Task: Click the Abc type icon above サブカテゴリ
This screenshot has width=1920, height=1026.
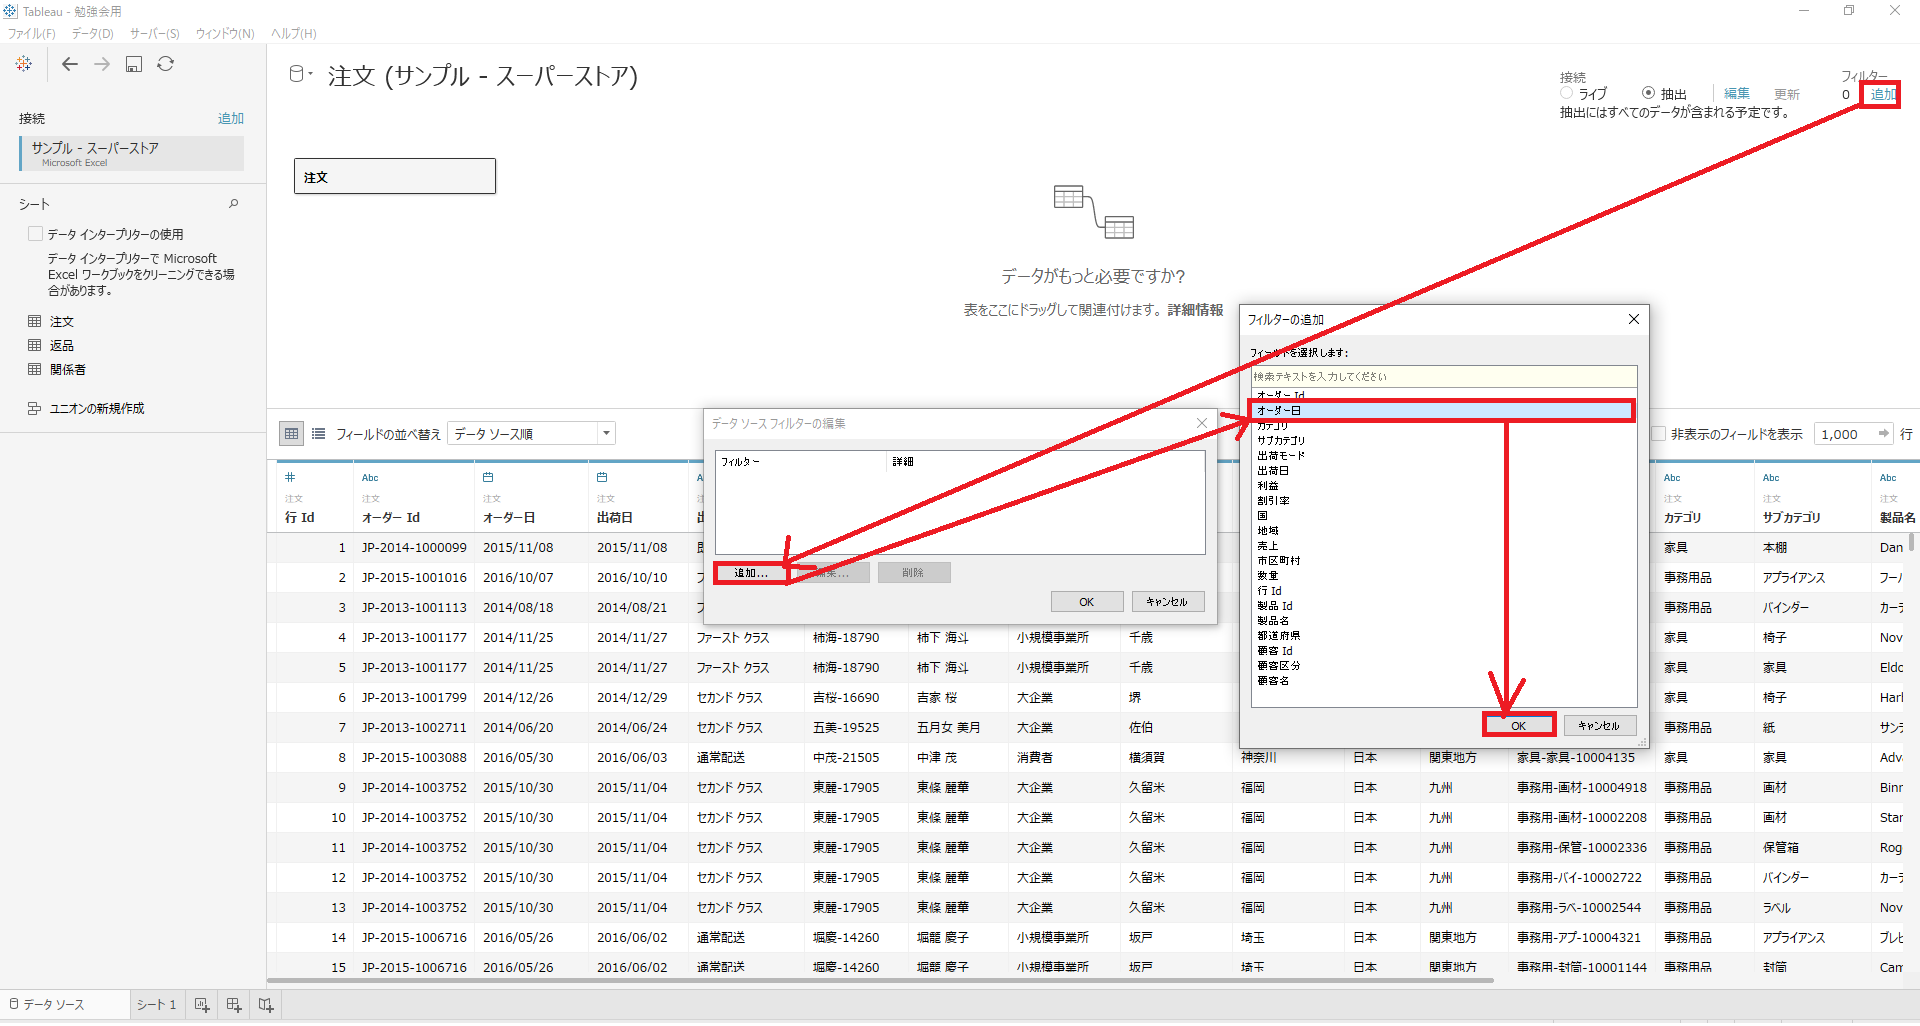Action: [x=1771, y=478]
